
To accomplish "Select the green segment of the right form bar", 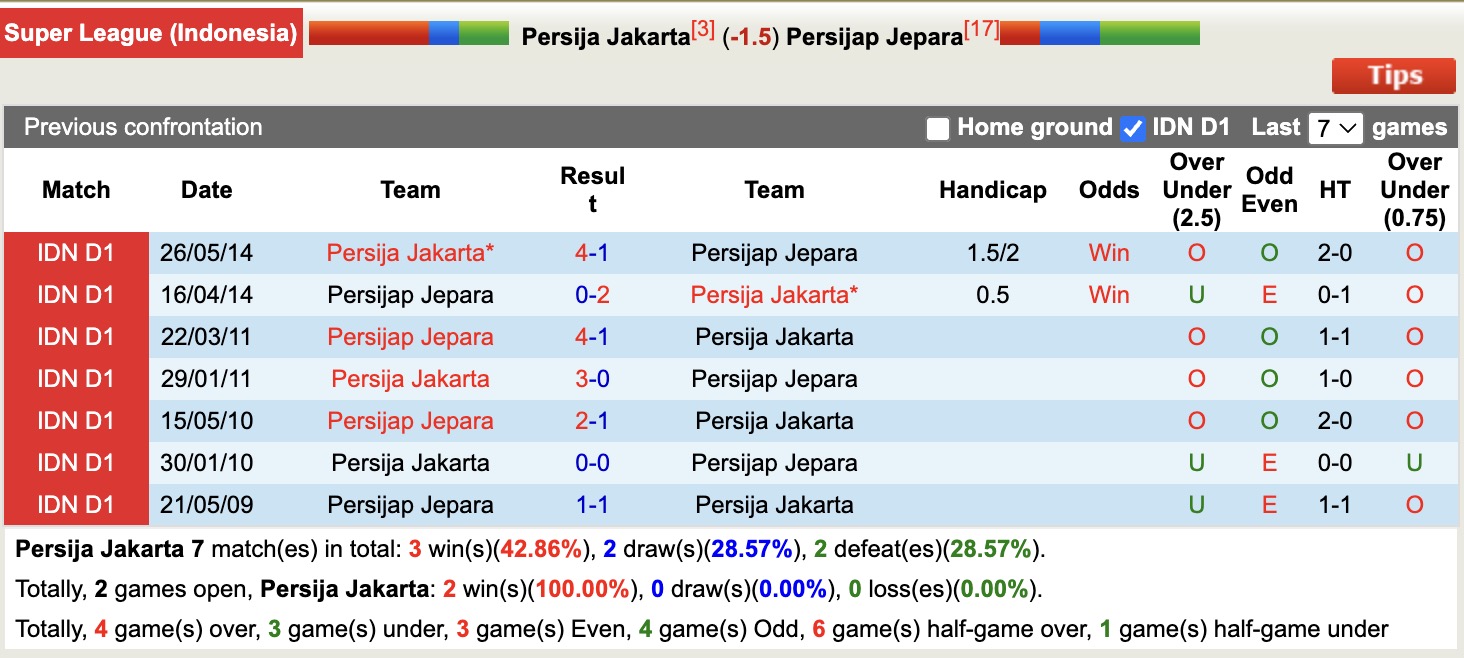I will pyautogui.click(x=1150, y=31).
